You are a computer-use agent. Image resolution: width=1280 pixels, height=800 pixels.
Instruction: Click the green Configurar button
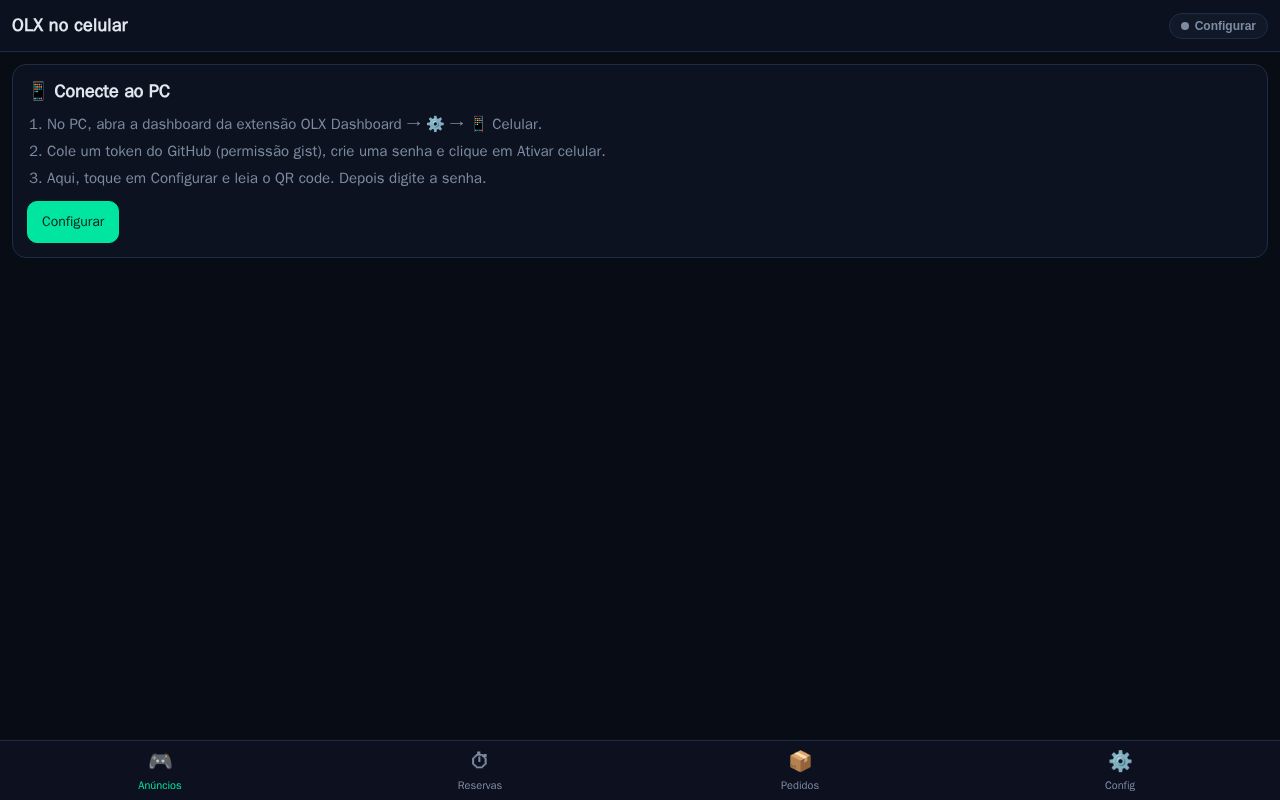tap(73, 222)
